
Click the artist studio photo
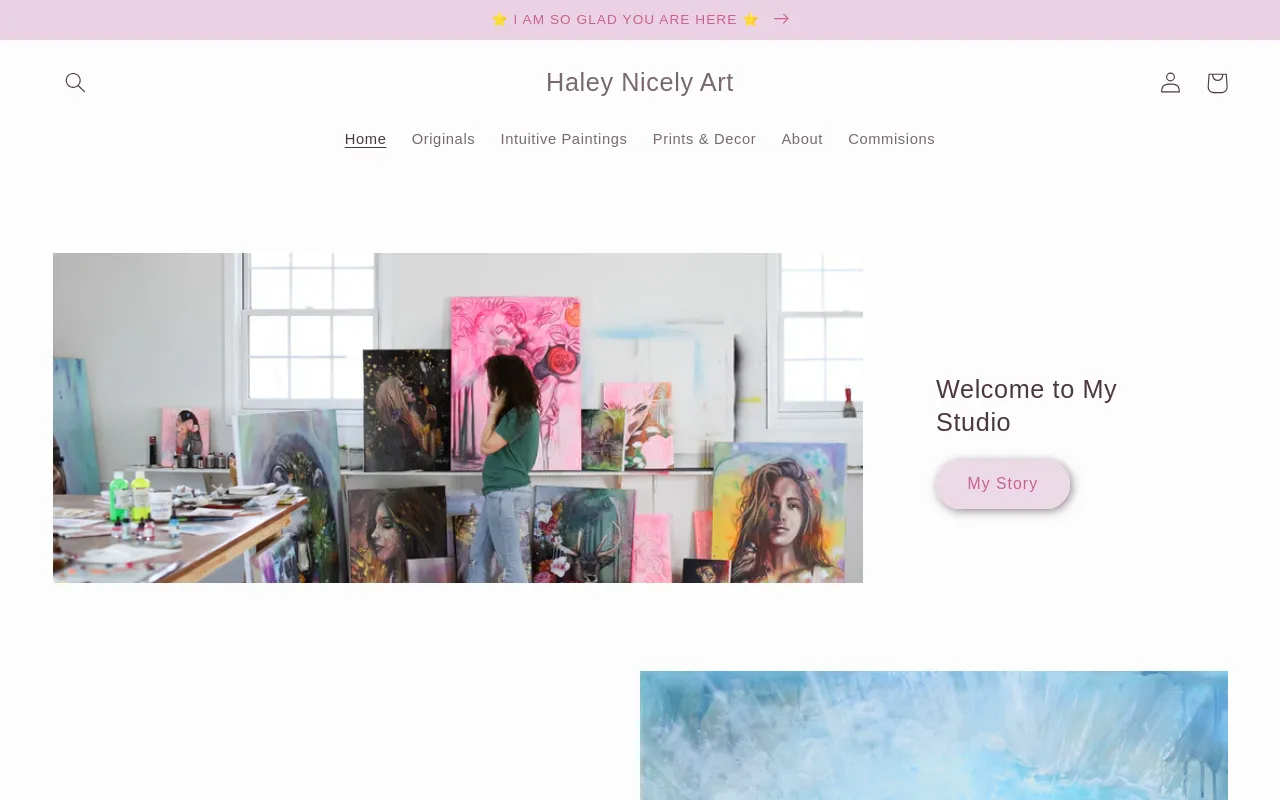457,417
